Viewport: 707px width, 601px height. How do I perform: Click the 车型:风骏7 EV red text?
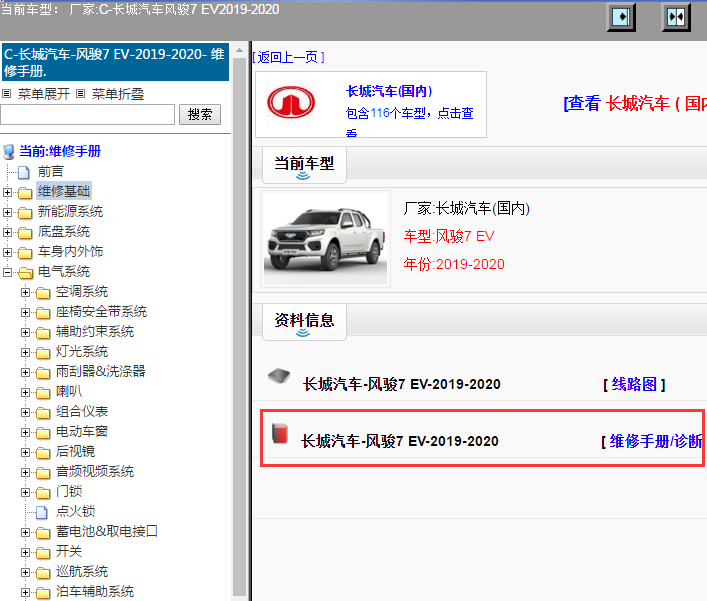click(449, 236)
